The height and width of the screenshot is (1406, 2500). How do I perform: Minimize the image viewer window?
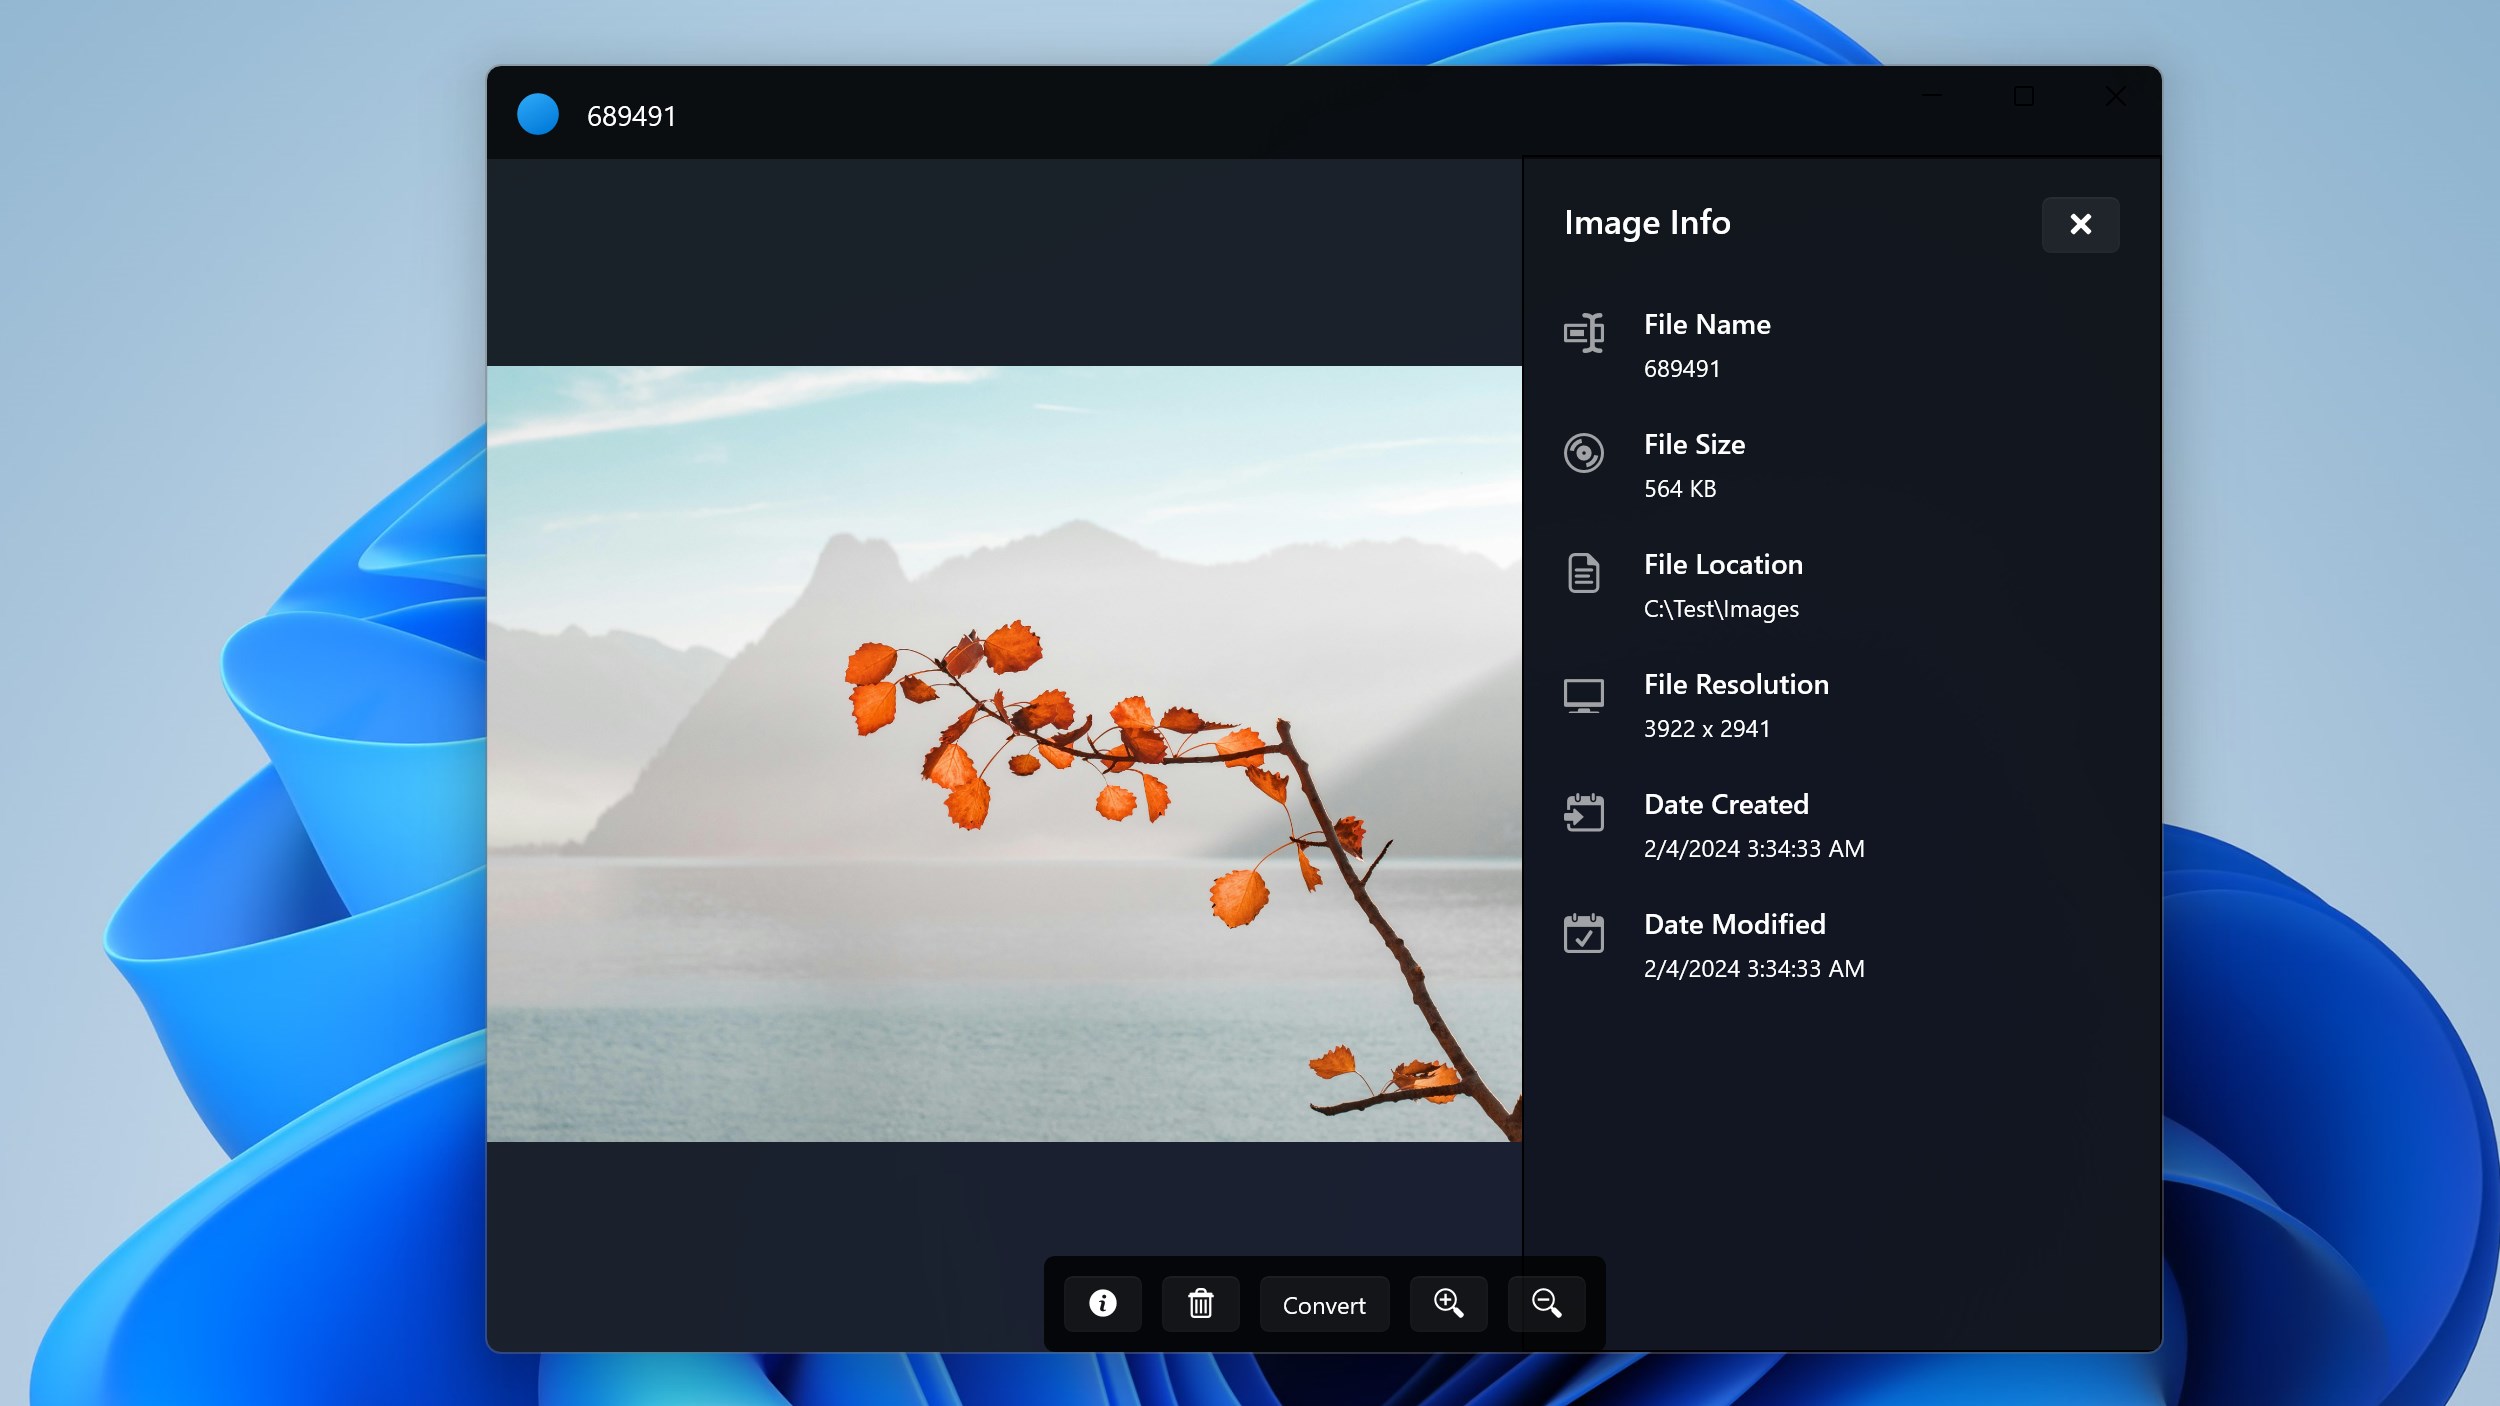click(x=1932, y=96)
